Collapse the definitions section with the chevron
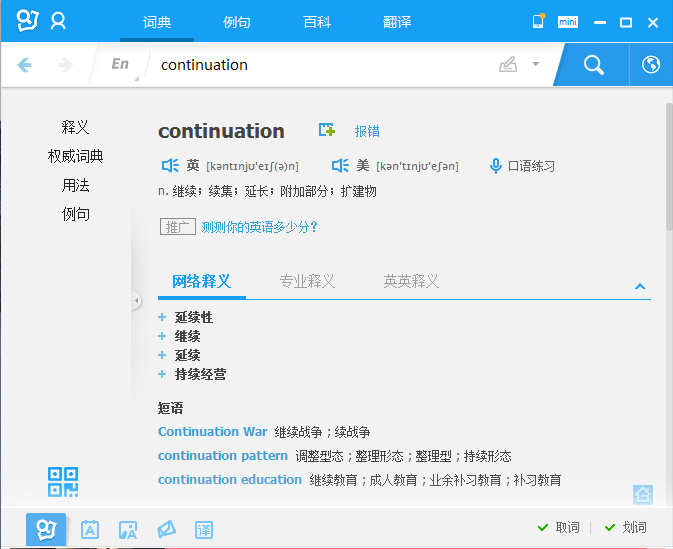 click(x=640, y=286)
